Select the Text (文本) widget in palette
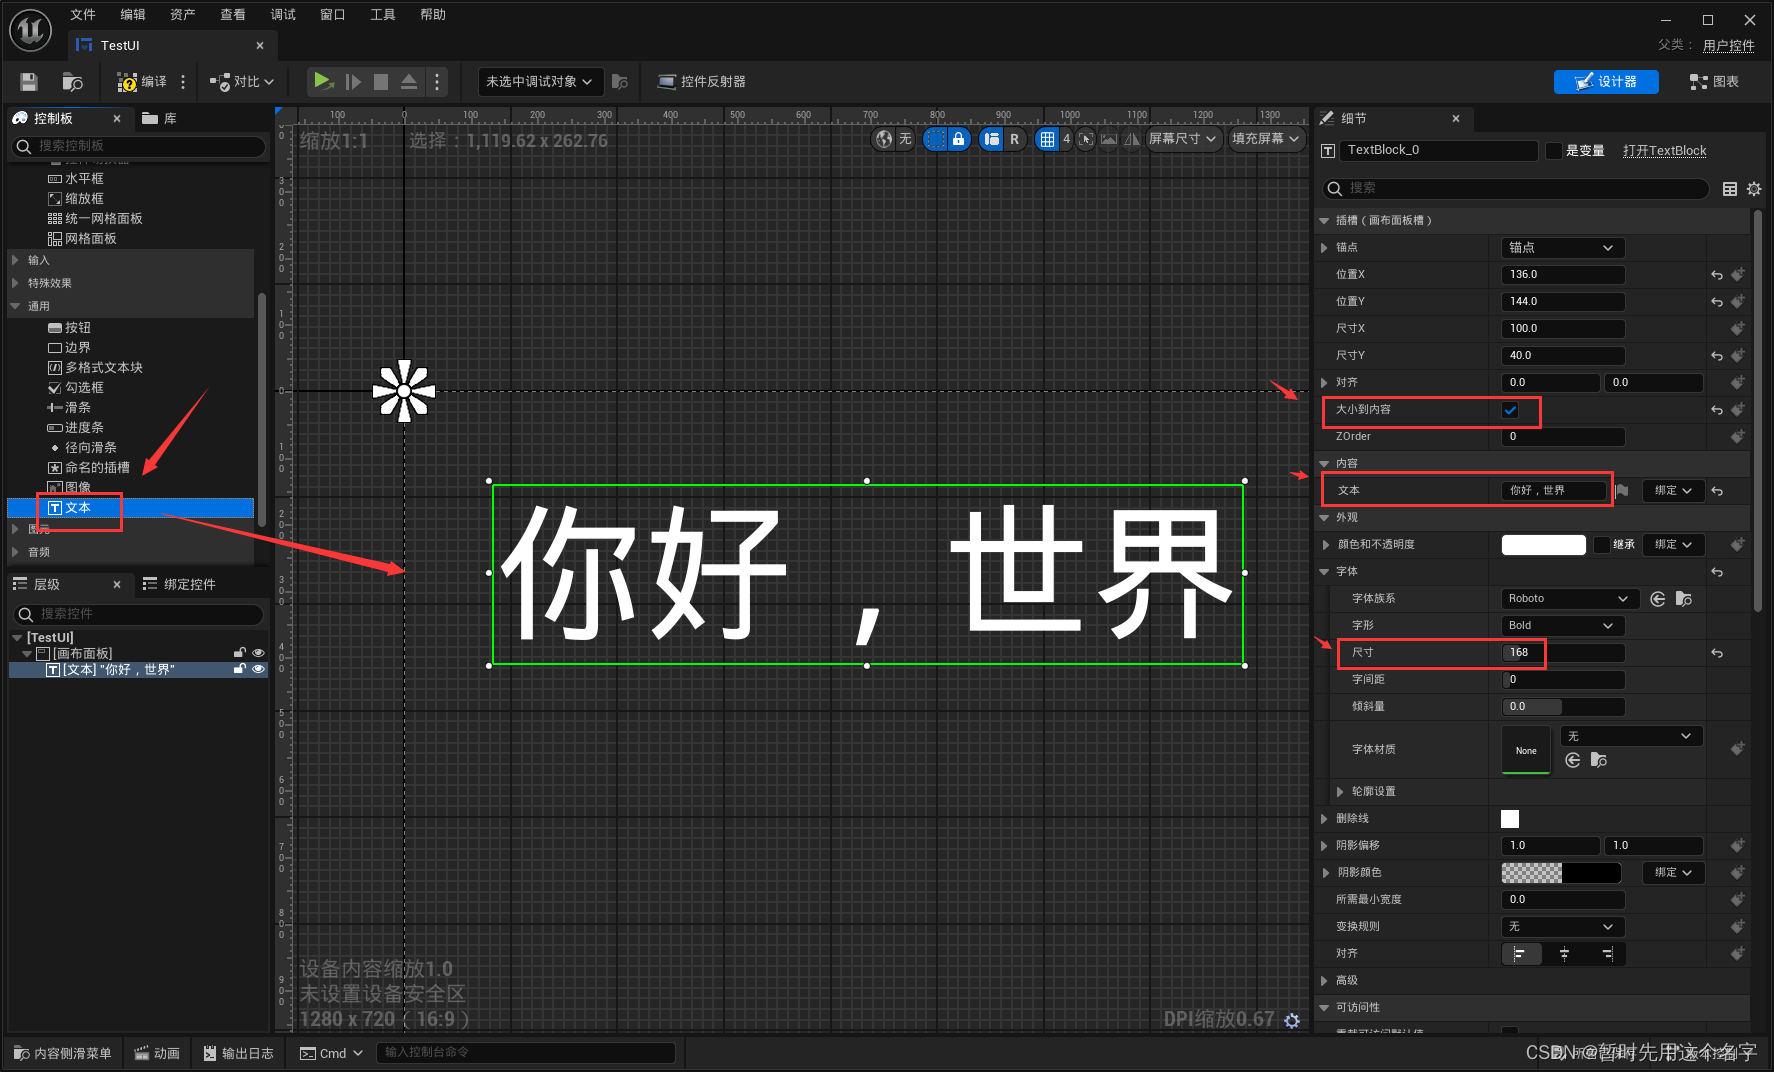 (x=130, y=508)
